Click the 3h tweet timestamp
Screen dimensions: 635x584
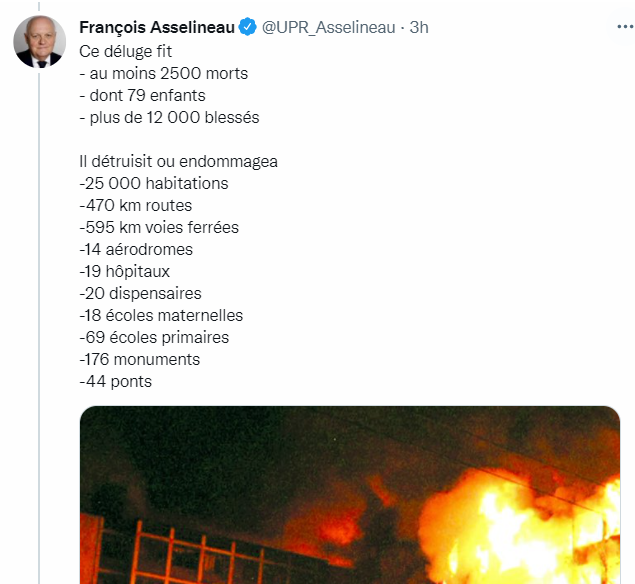[419, 28]
